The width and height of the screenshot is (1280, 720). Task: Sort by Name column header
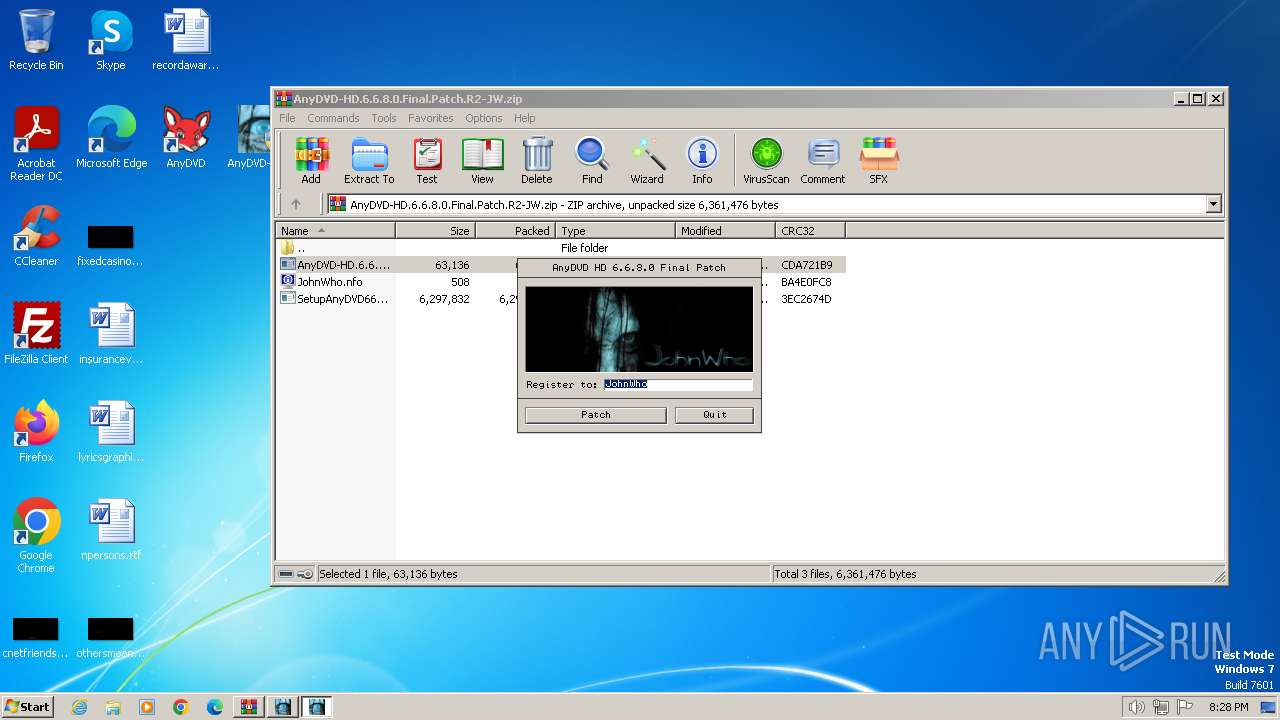point(336,230)
